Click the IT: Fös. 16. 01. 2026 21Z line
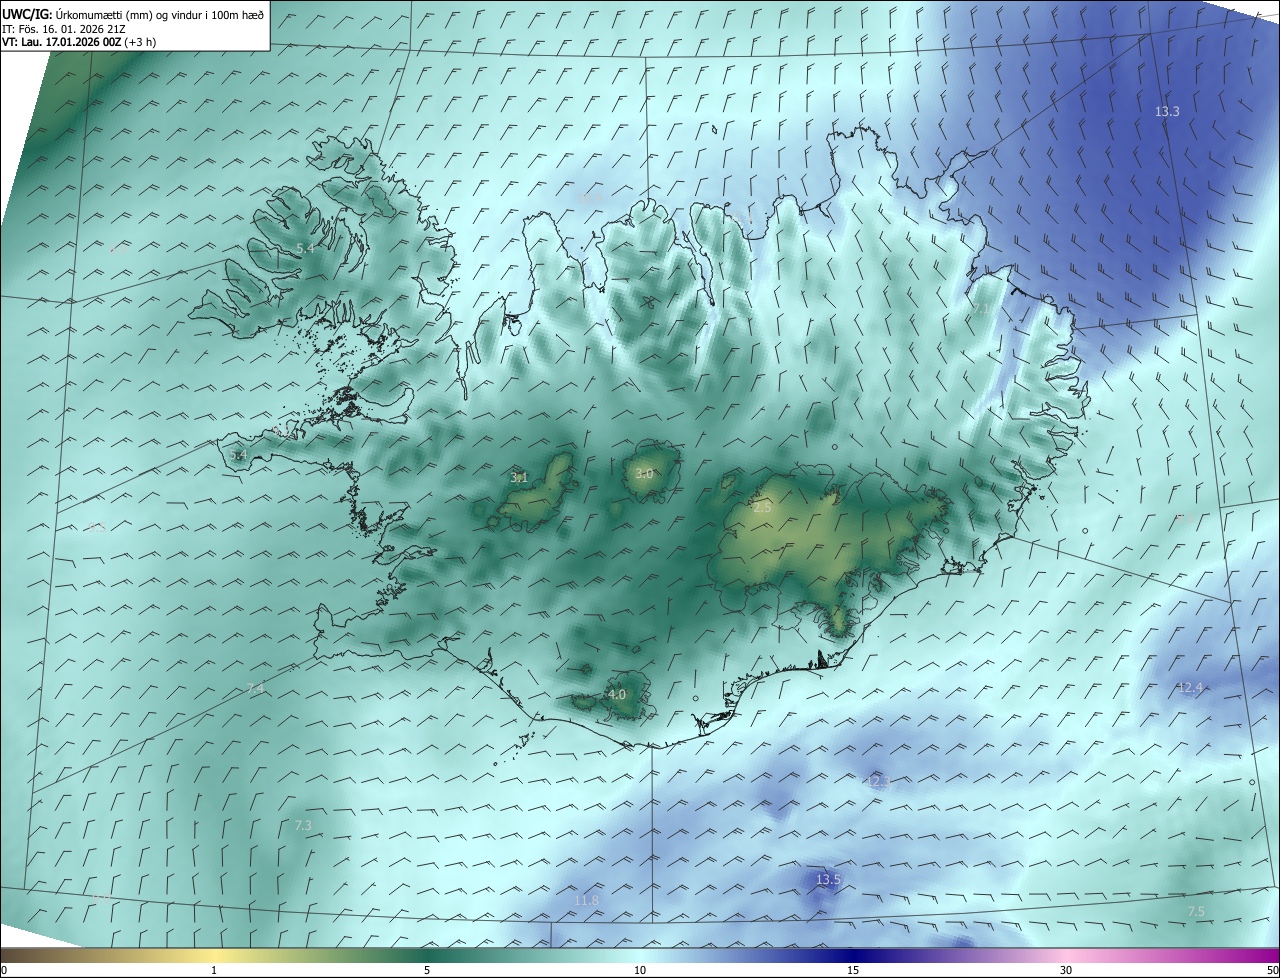 [63, 28]
